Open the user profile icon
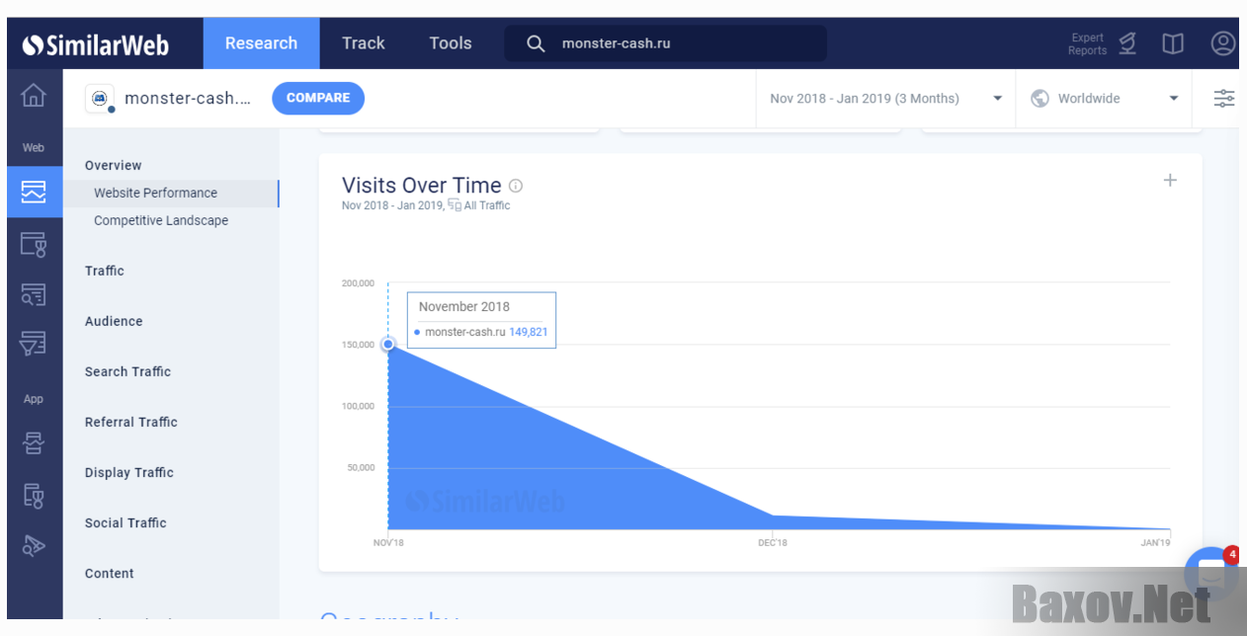The image size is (1247, 636). 1223,43
